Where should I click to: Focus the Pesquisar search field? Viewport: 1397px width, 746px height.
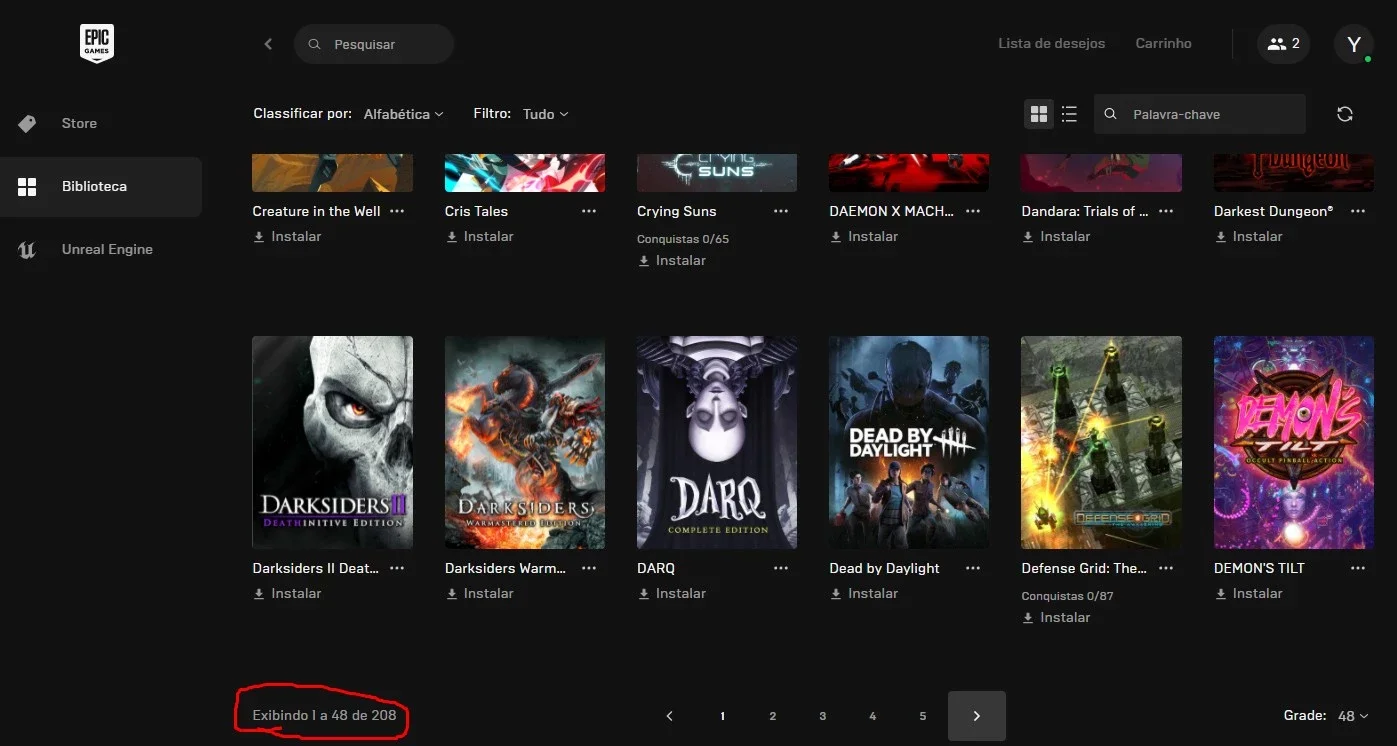[x=374, y=44]
